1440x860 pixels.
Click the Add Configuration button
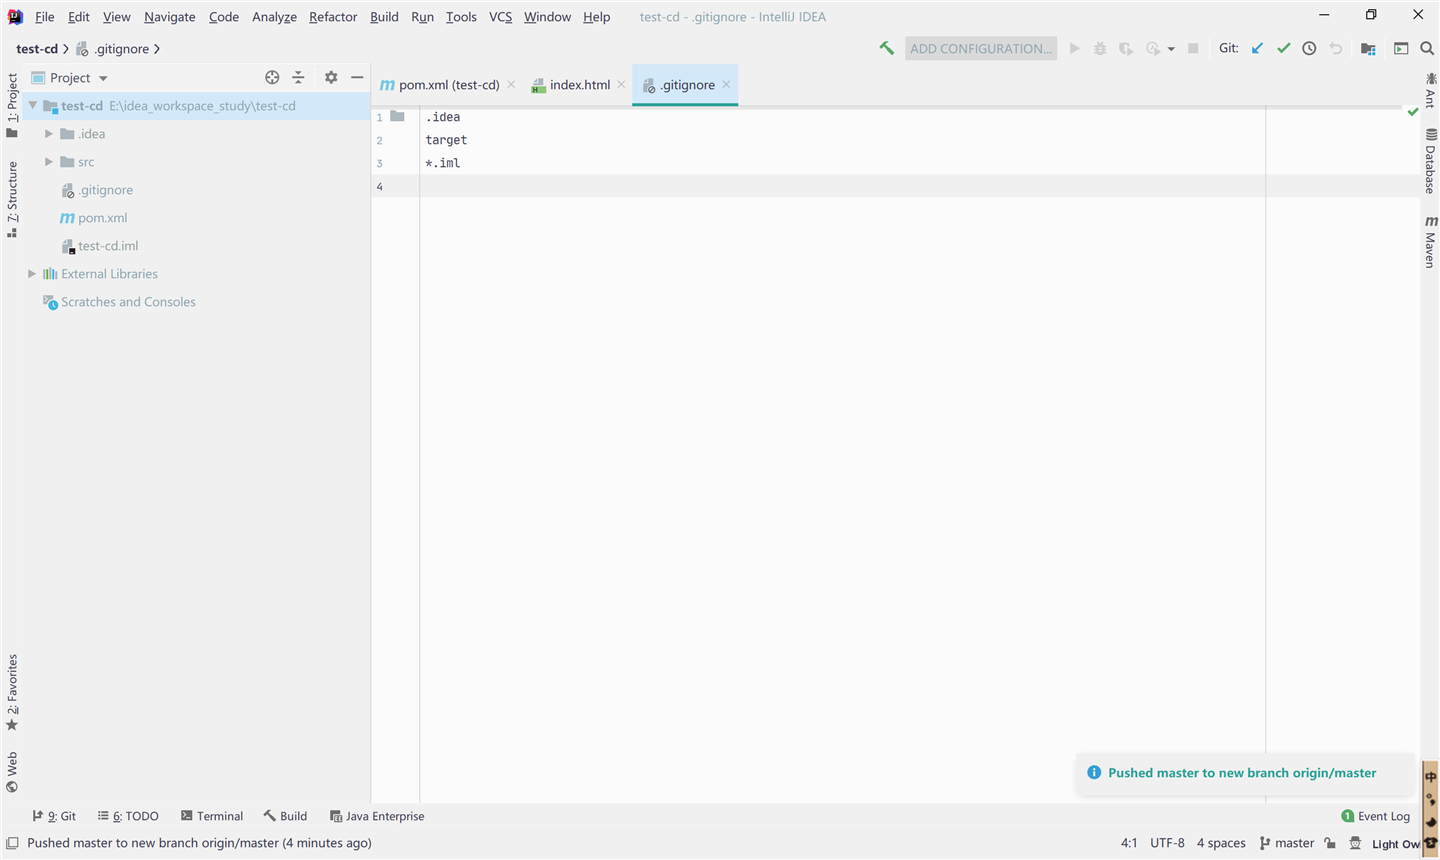tap(980, 48)
